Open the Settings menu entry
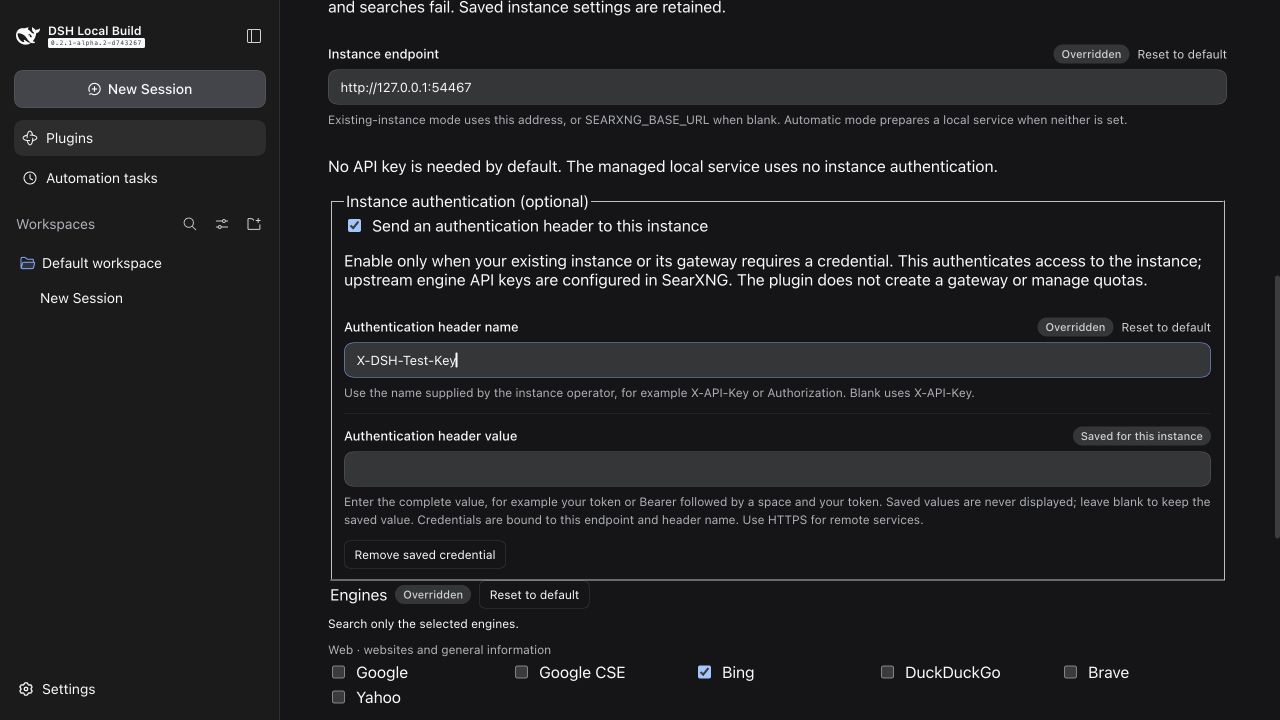 pos(57,689)
